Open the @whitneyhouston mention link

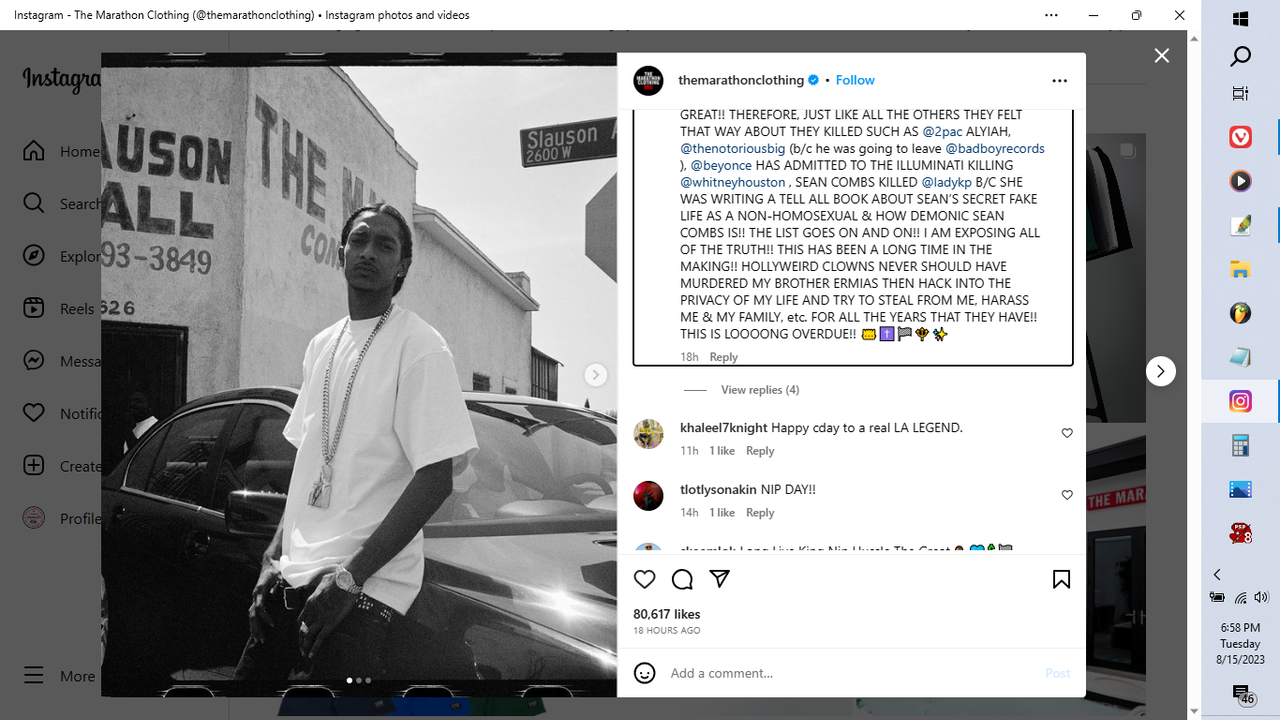pyautogui.click(x=733, y=182)
